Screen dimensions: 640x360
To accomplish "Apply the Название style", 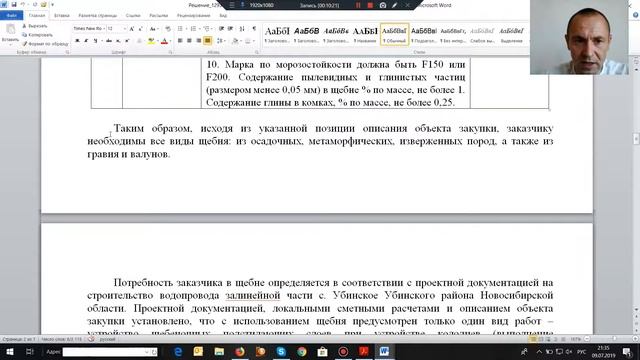I will point(365,34).
